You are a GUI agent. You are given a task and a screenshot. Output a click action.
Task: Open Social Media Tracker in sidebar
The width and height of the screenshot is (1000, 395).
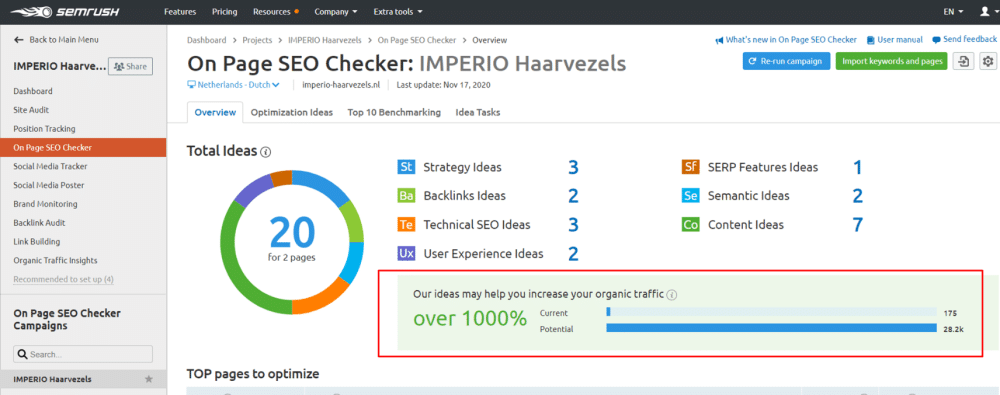[50, 167]
